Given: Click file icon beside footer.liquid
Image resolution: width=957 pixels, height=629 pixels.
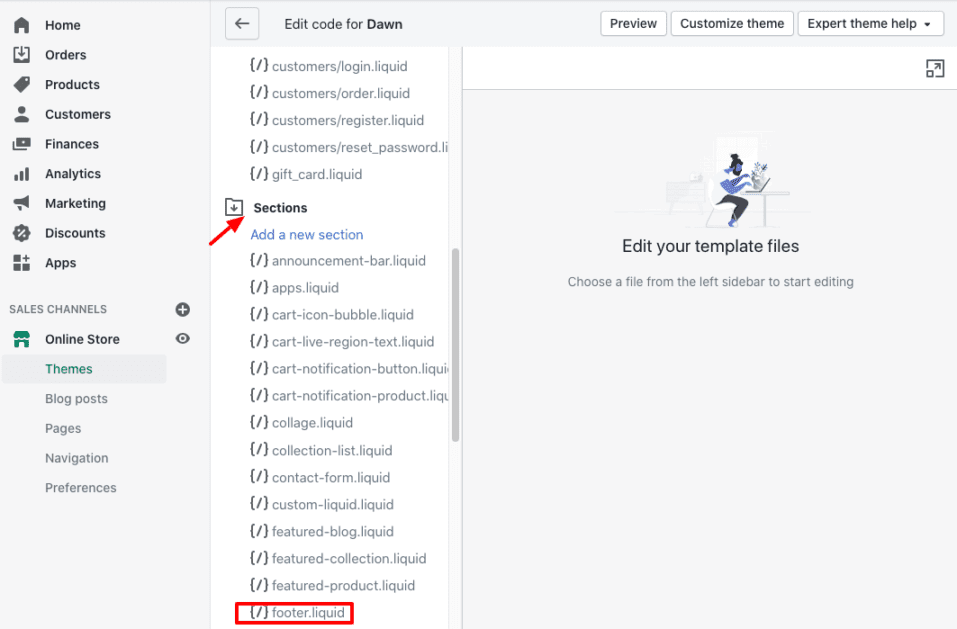Looking at the screenshot, I should (x=259, y=612).
